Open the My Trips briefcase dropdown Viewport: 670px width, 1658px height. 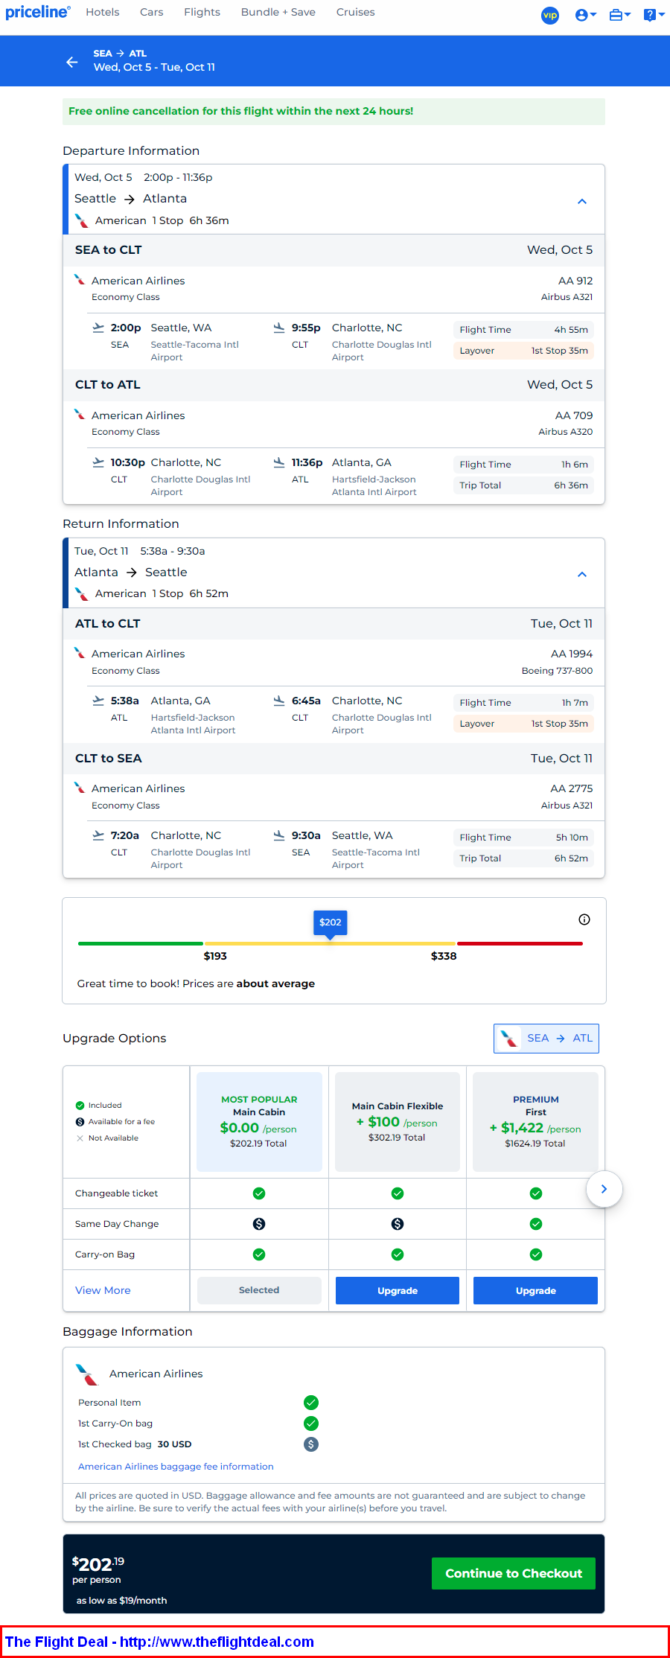(620, 15)
